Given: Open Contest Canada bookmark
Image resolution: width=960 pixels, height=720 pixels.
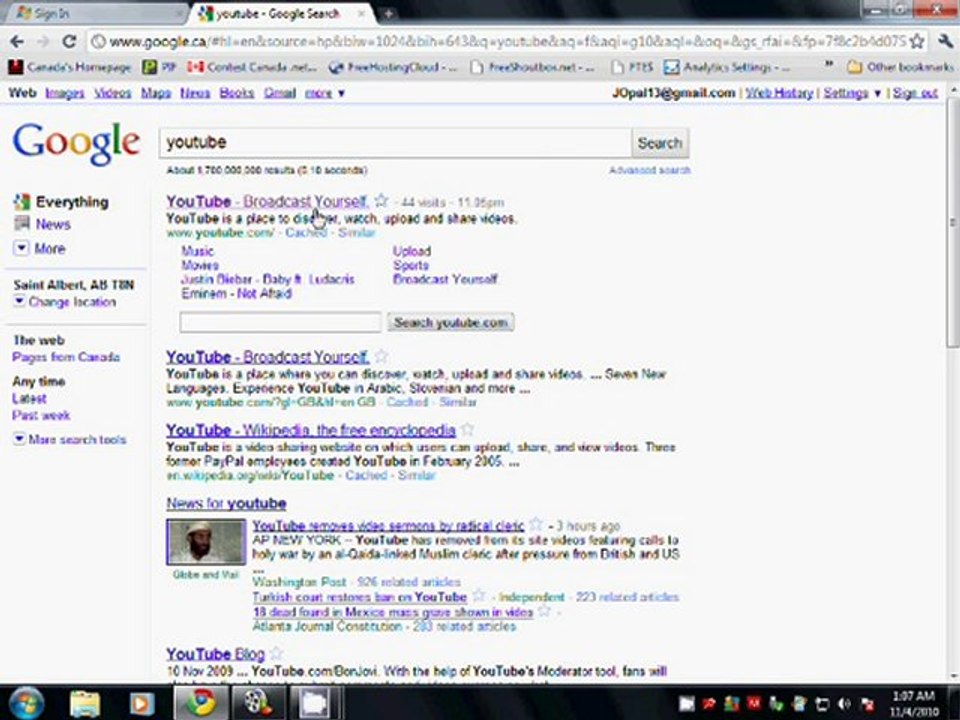Looking at the screenshot, I should point(252,67).
